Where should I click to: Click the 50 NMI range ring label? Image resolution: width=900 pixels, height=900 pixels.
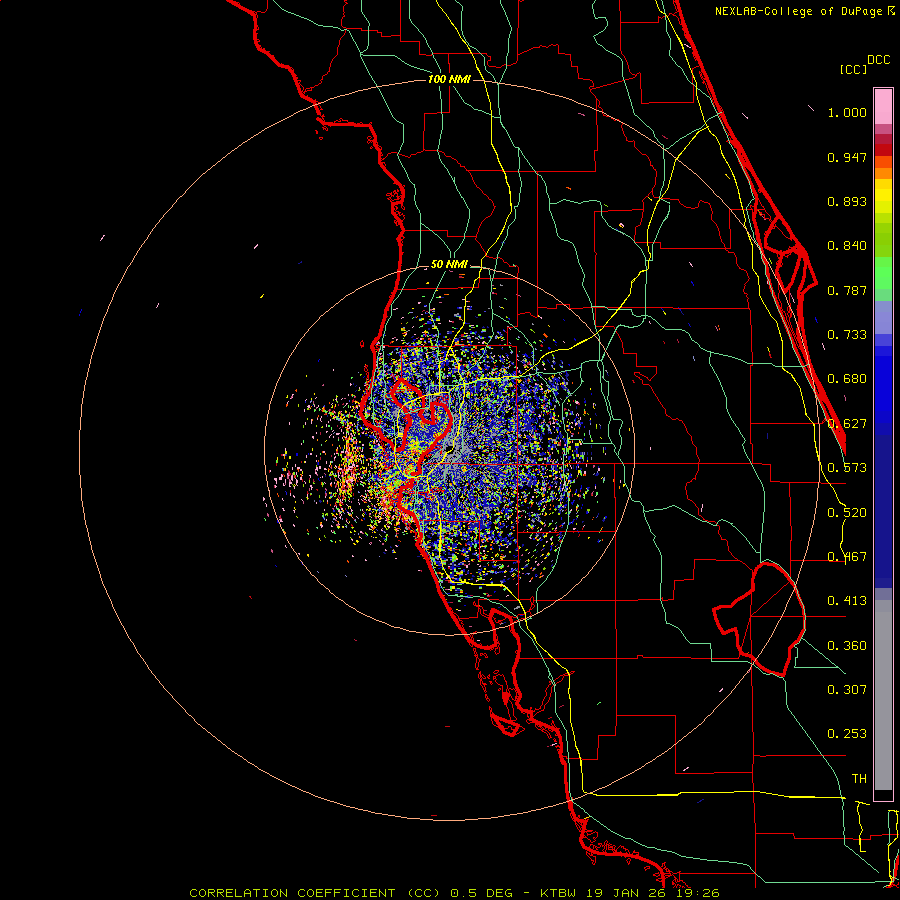coord(449,265)
